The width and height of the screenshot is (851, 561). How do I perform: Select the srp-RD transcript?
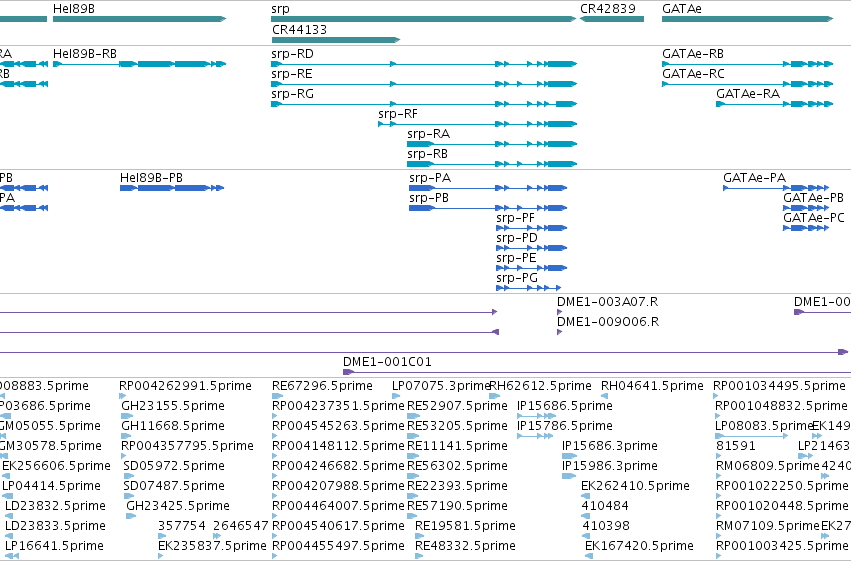[x=423, y=64]
